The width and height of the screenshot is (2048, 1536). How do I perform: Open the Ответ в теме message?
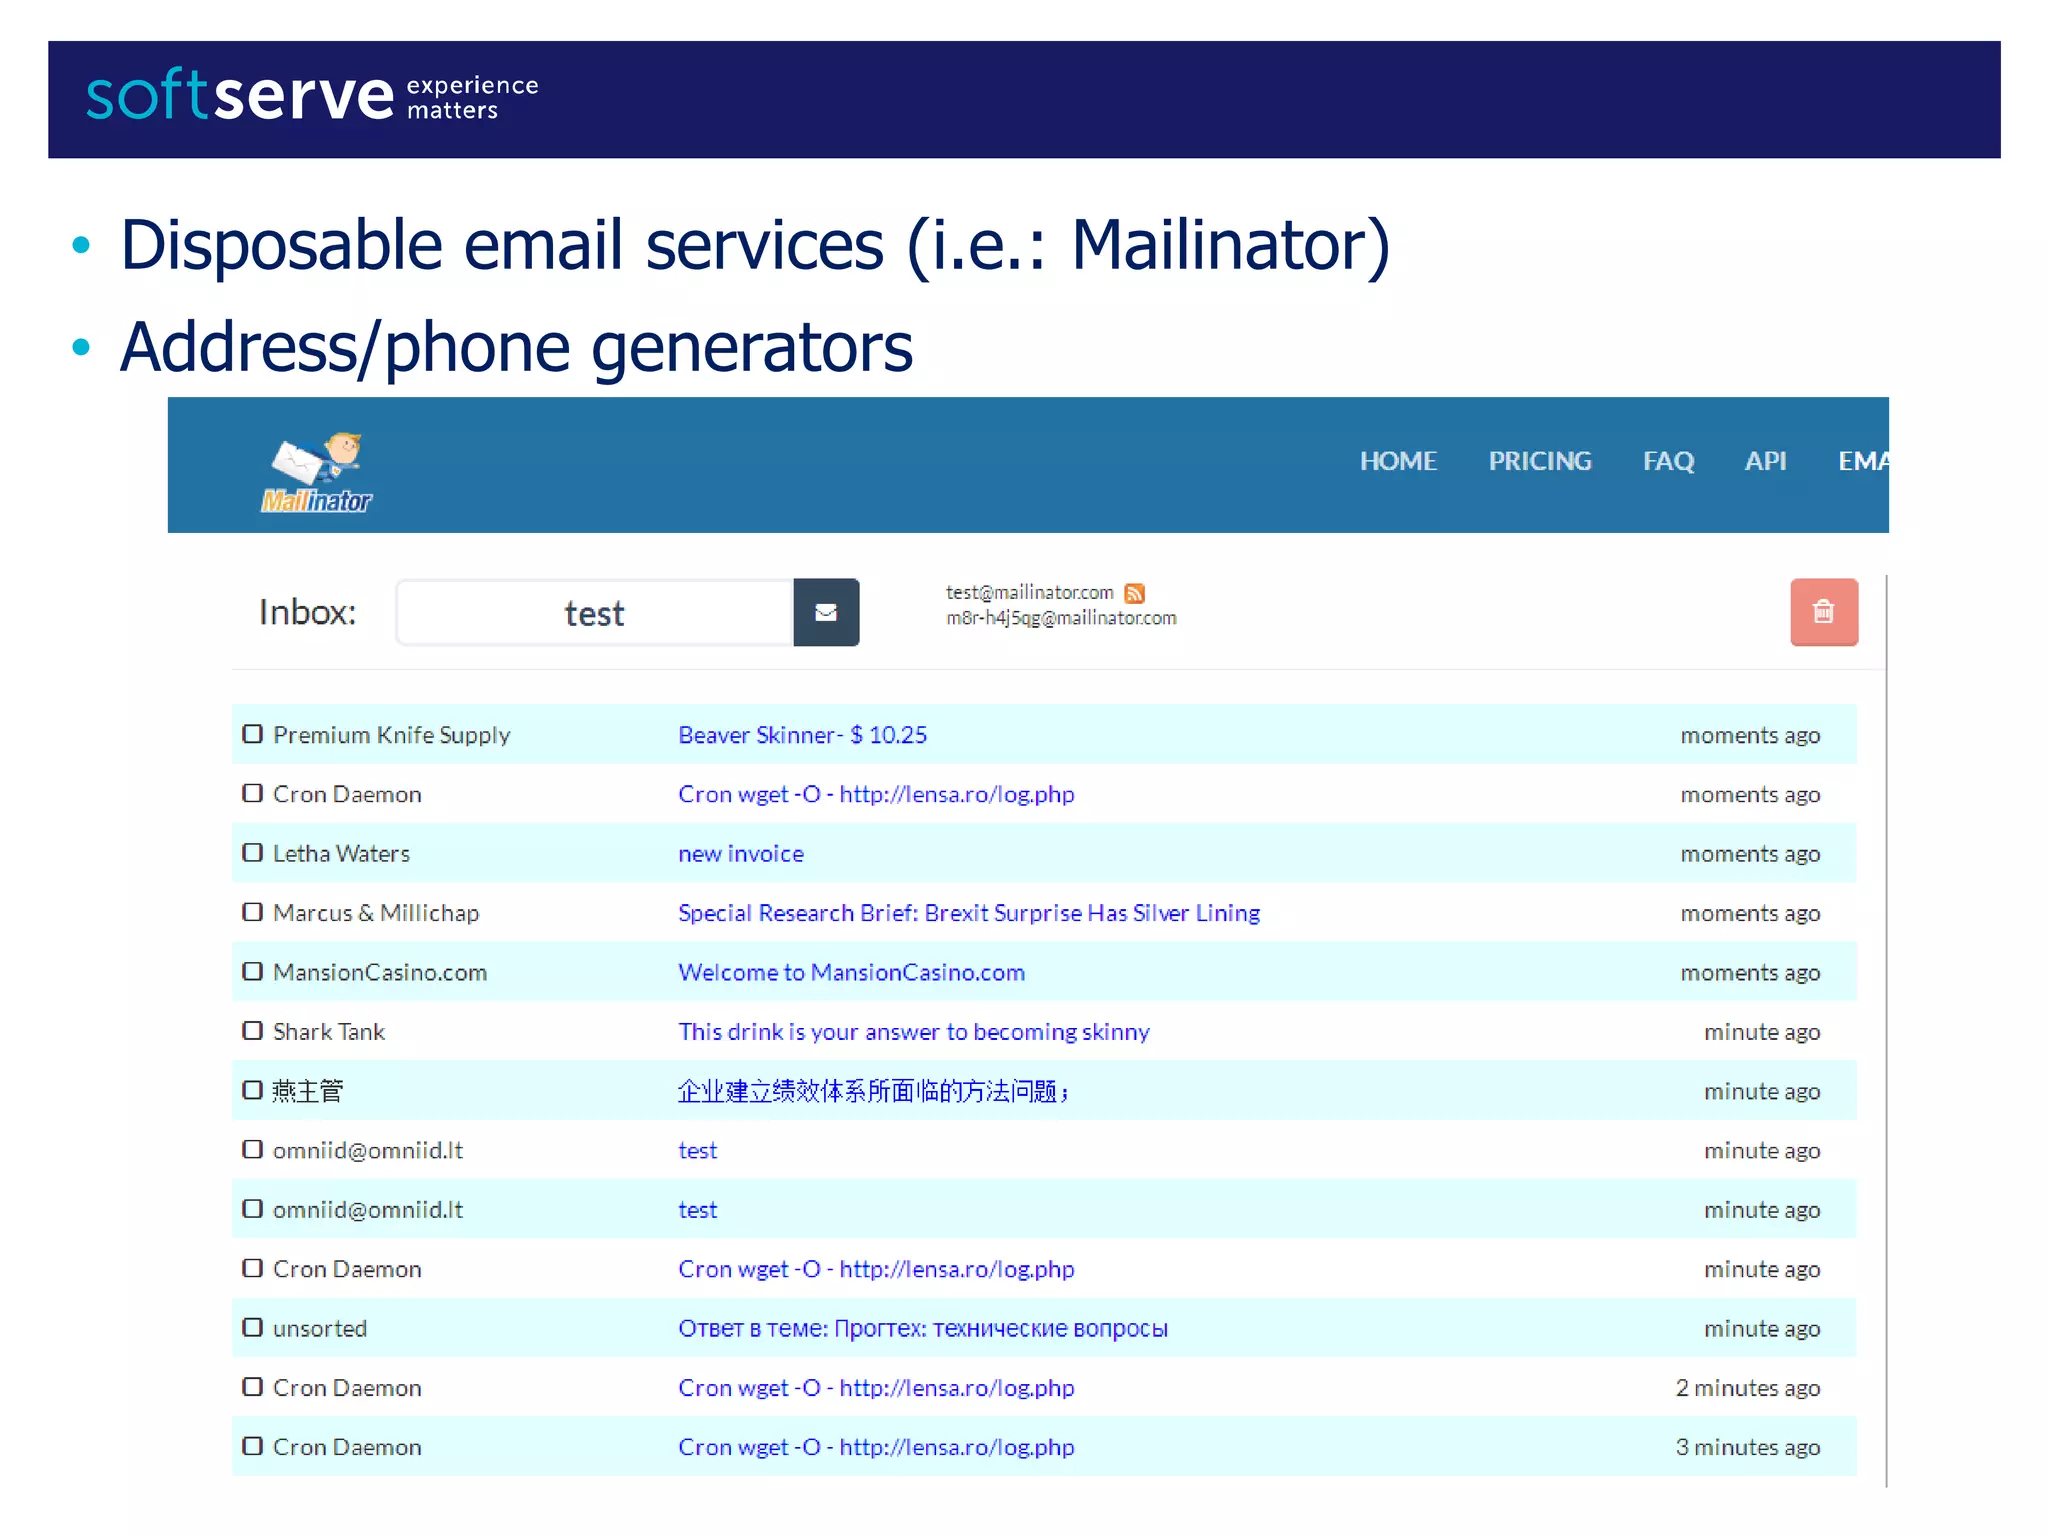pos(923,1329)
